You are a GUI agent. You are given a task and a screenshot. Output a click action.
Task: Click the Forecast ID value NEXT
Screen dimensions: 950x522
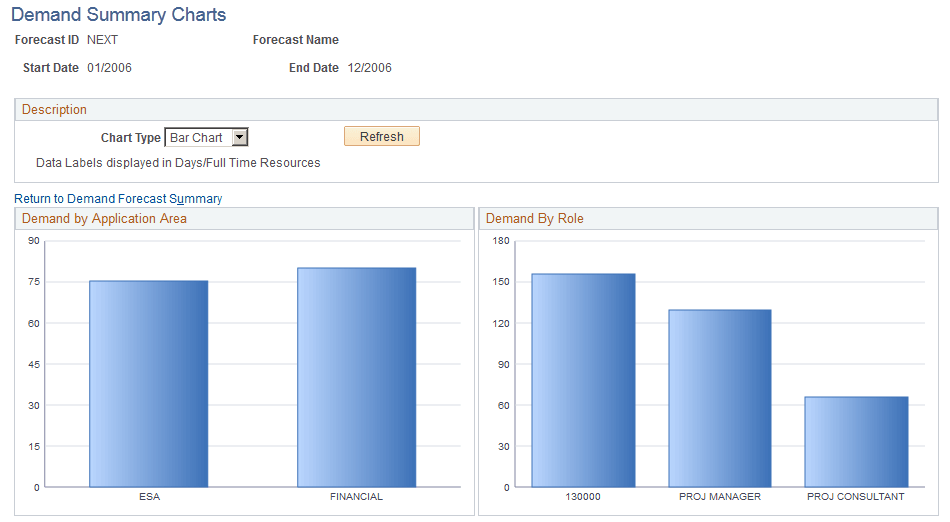(102, 40)
